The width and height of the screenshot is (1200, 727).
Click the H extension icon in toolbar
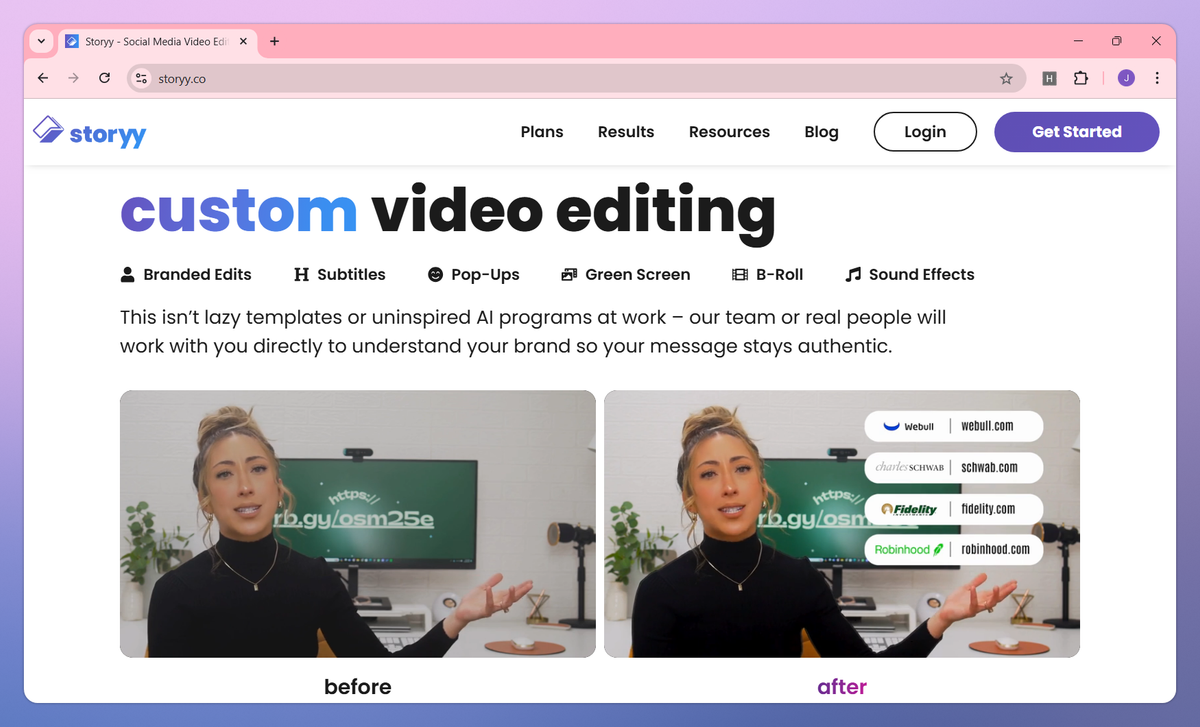coord(1049,78)
